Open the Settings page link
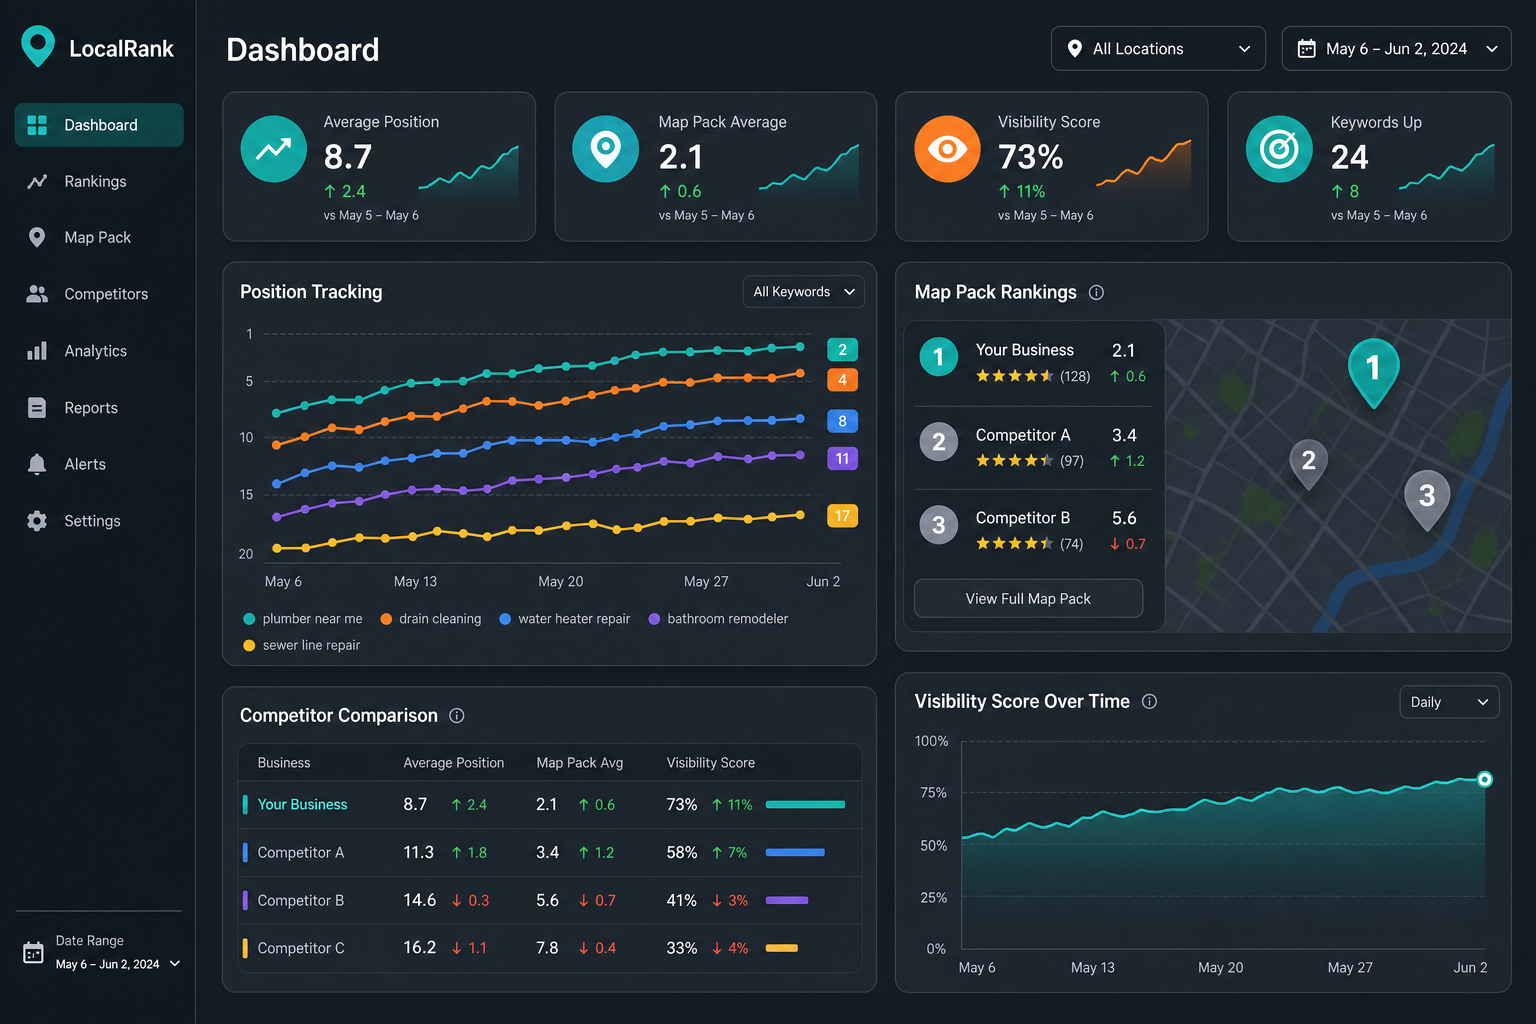Viewport: 1536px width, 1024px height. point(99,521)
